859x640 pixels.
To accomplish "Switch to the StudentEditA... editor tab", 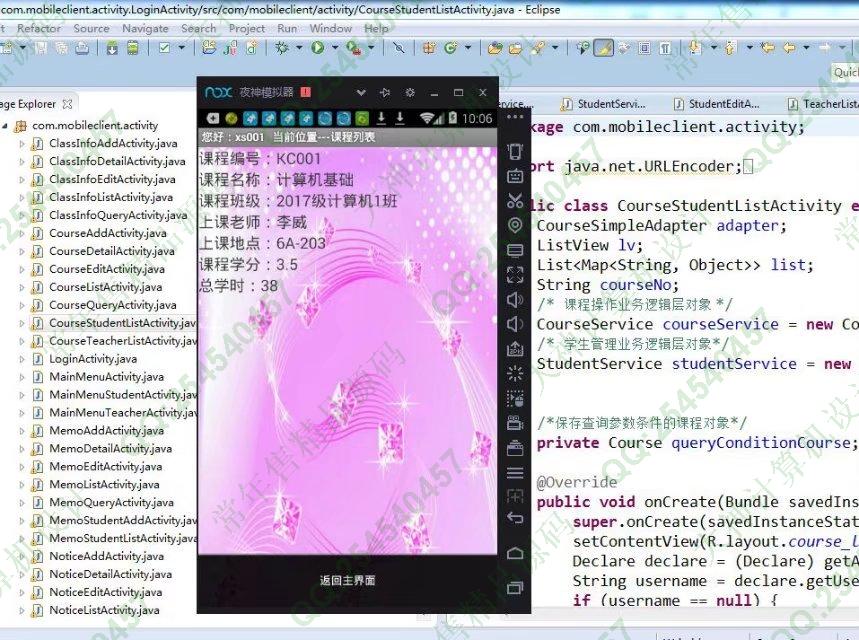I will pyautogui.click(x=716, y=103).
